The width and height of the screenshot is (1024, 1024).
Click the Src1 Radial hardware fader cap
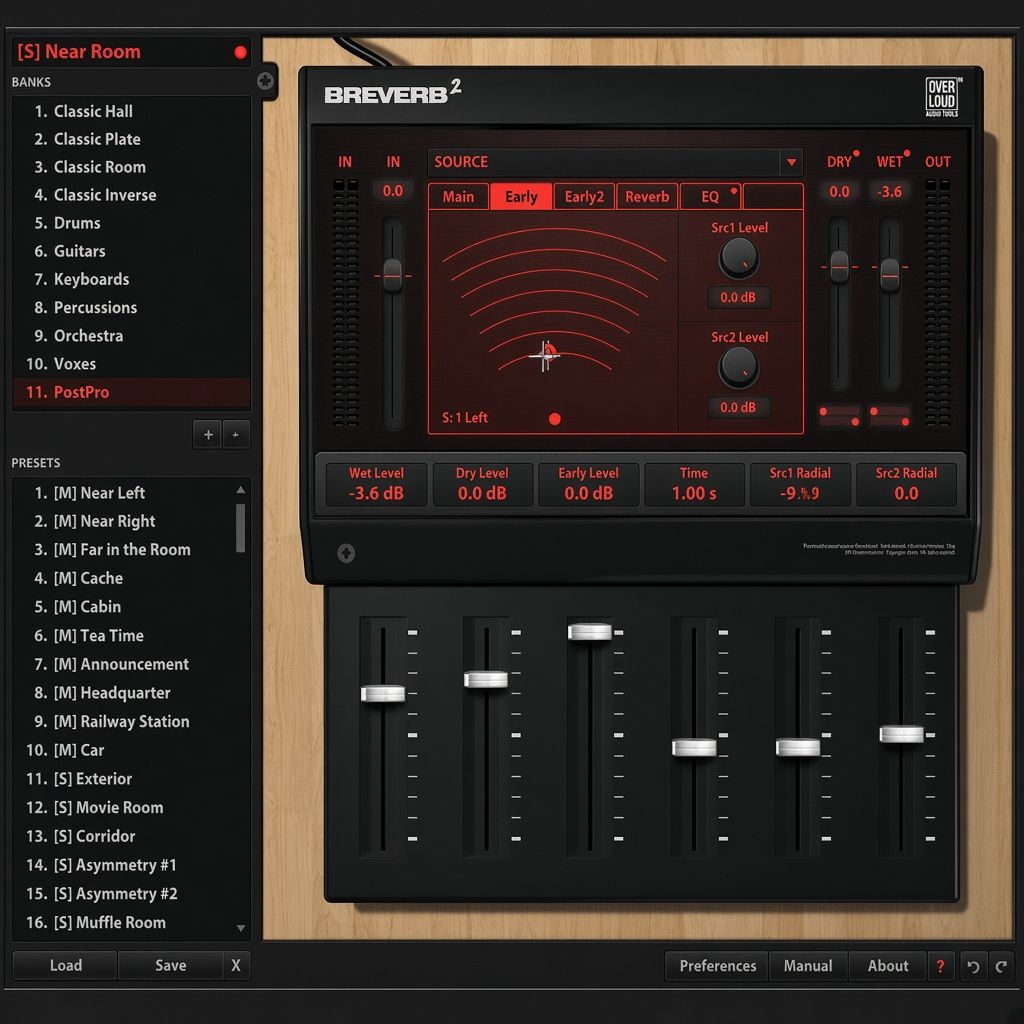coord(798,747)
